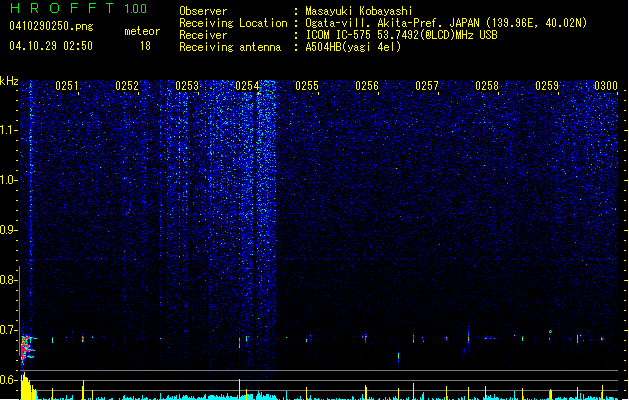Select the file name 0410290250.png
This screenshot has width=629, height=400.
coord(51,26)
